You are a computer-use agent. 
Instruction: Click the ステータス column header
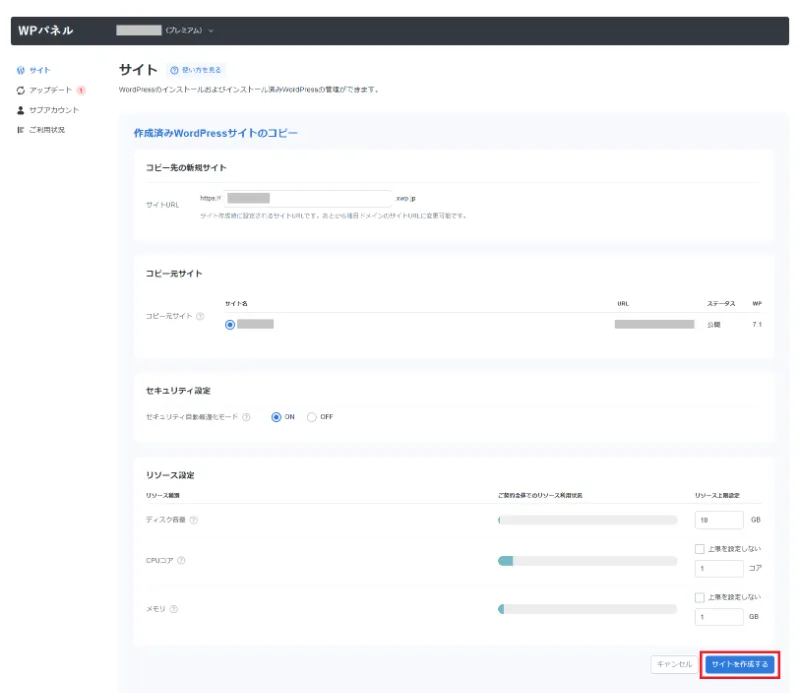[721, 304]
